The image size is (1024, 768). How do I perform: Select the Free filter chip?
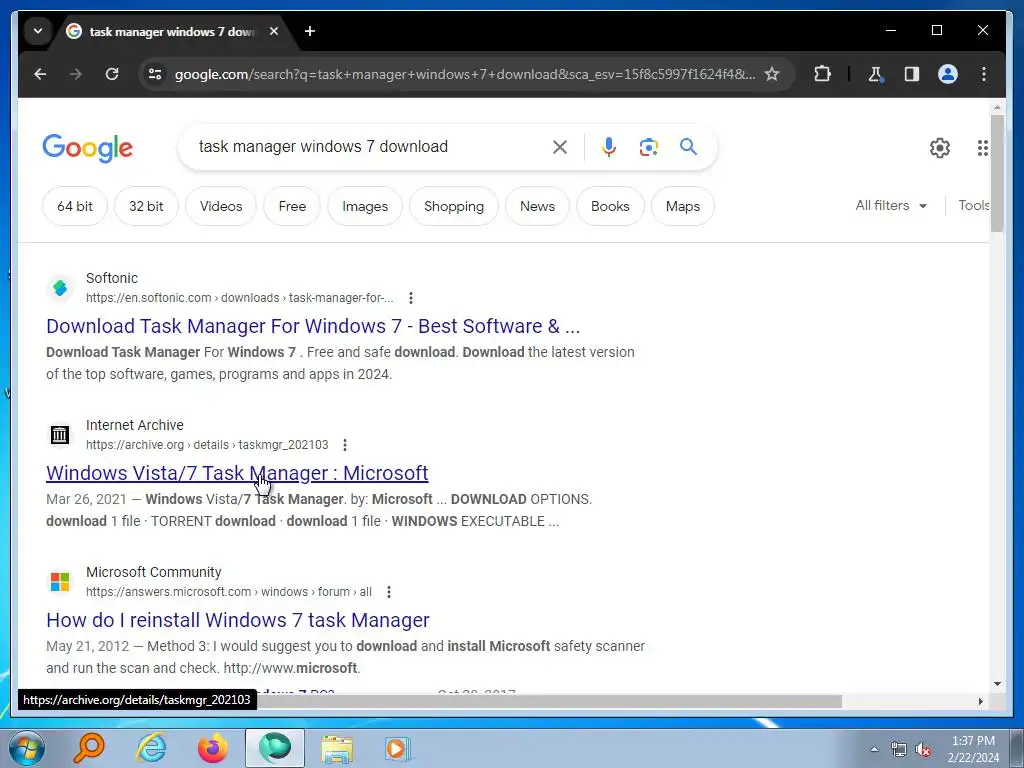point(292,206)
